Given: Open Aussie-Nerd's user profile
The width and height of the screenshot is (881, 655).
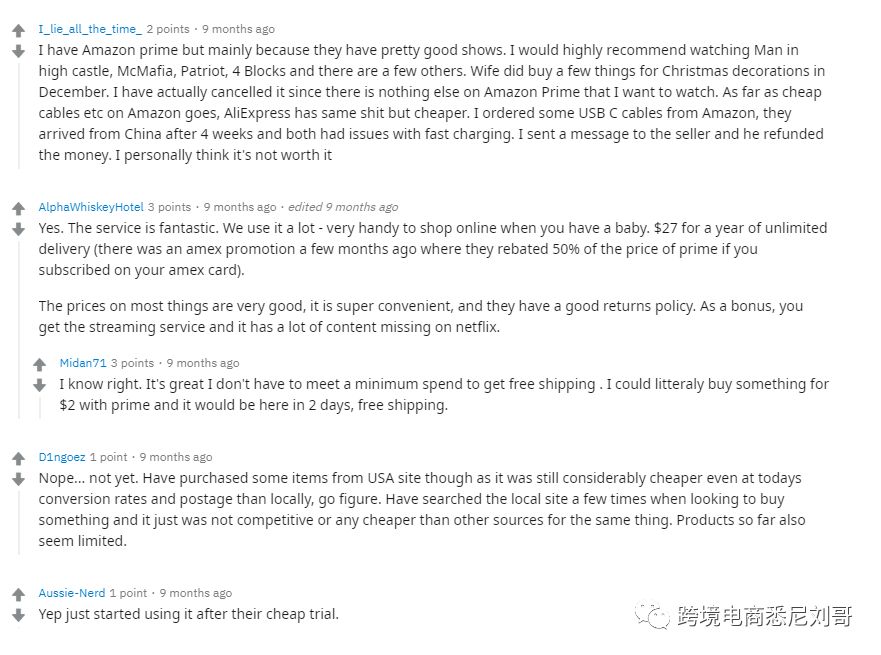Looking at the screenshot, I should [x=72, y=592].
